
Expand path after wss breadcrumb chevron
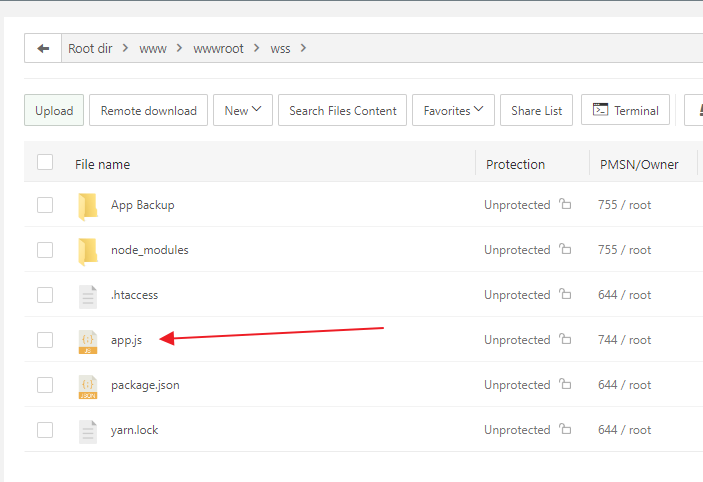(x=303, y=48)
